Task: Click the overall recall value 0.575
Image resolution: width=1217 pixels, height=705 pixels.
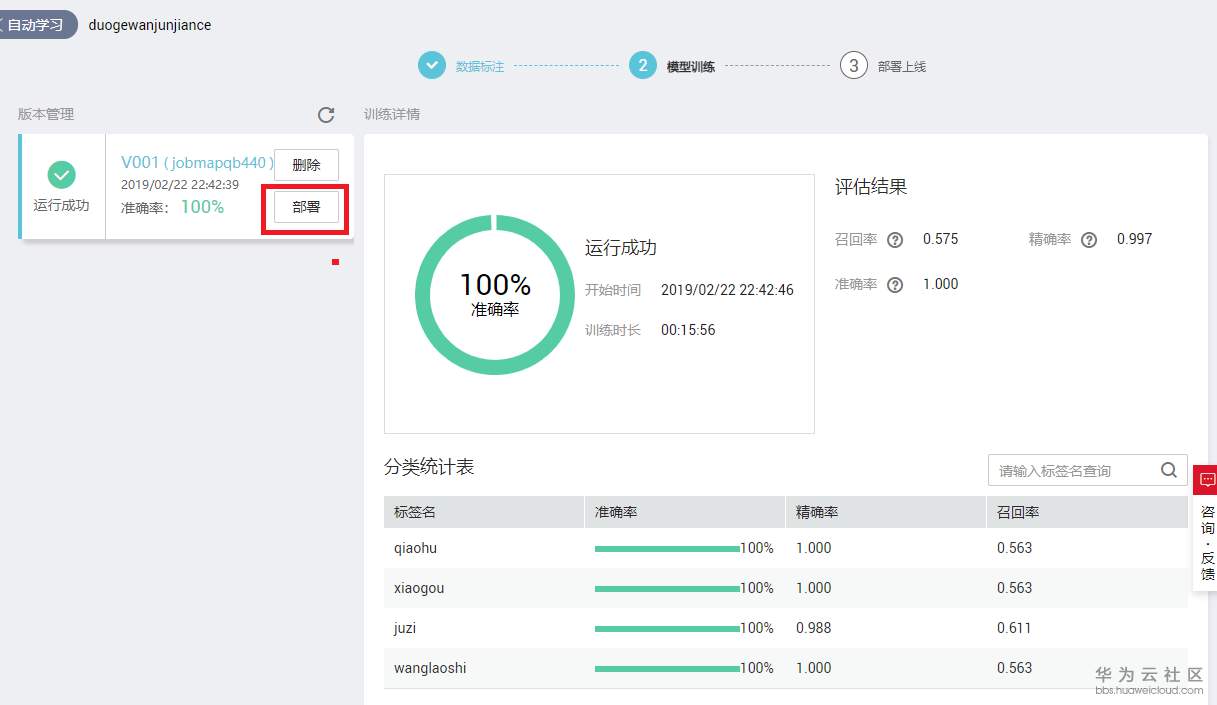Action: [940, 239]
